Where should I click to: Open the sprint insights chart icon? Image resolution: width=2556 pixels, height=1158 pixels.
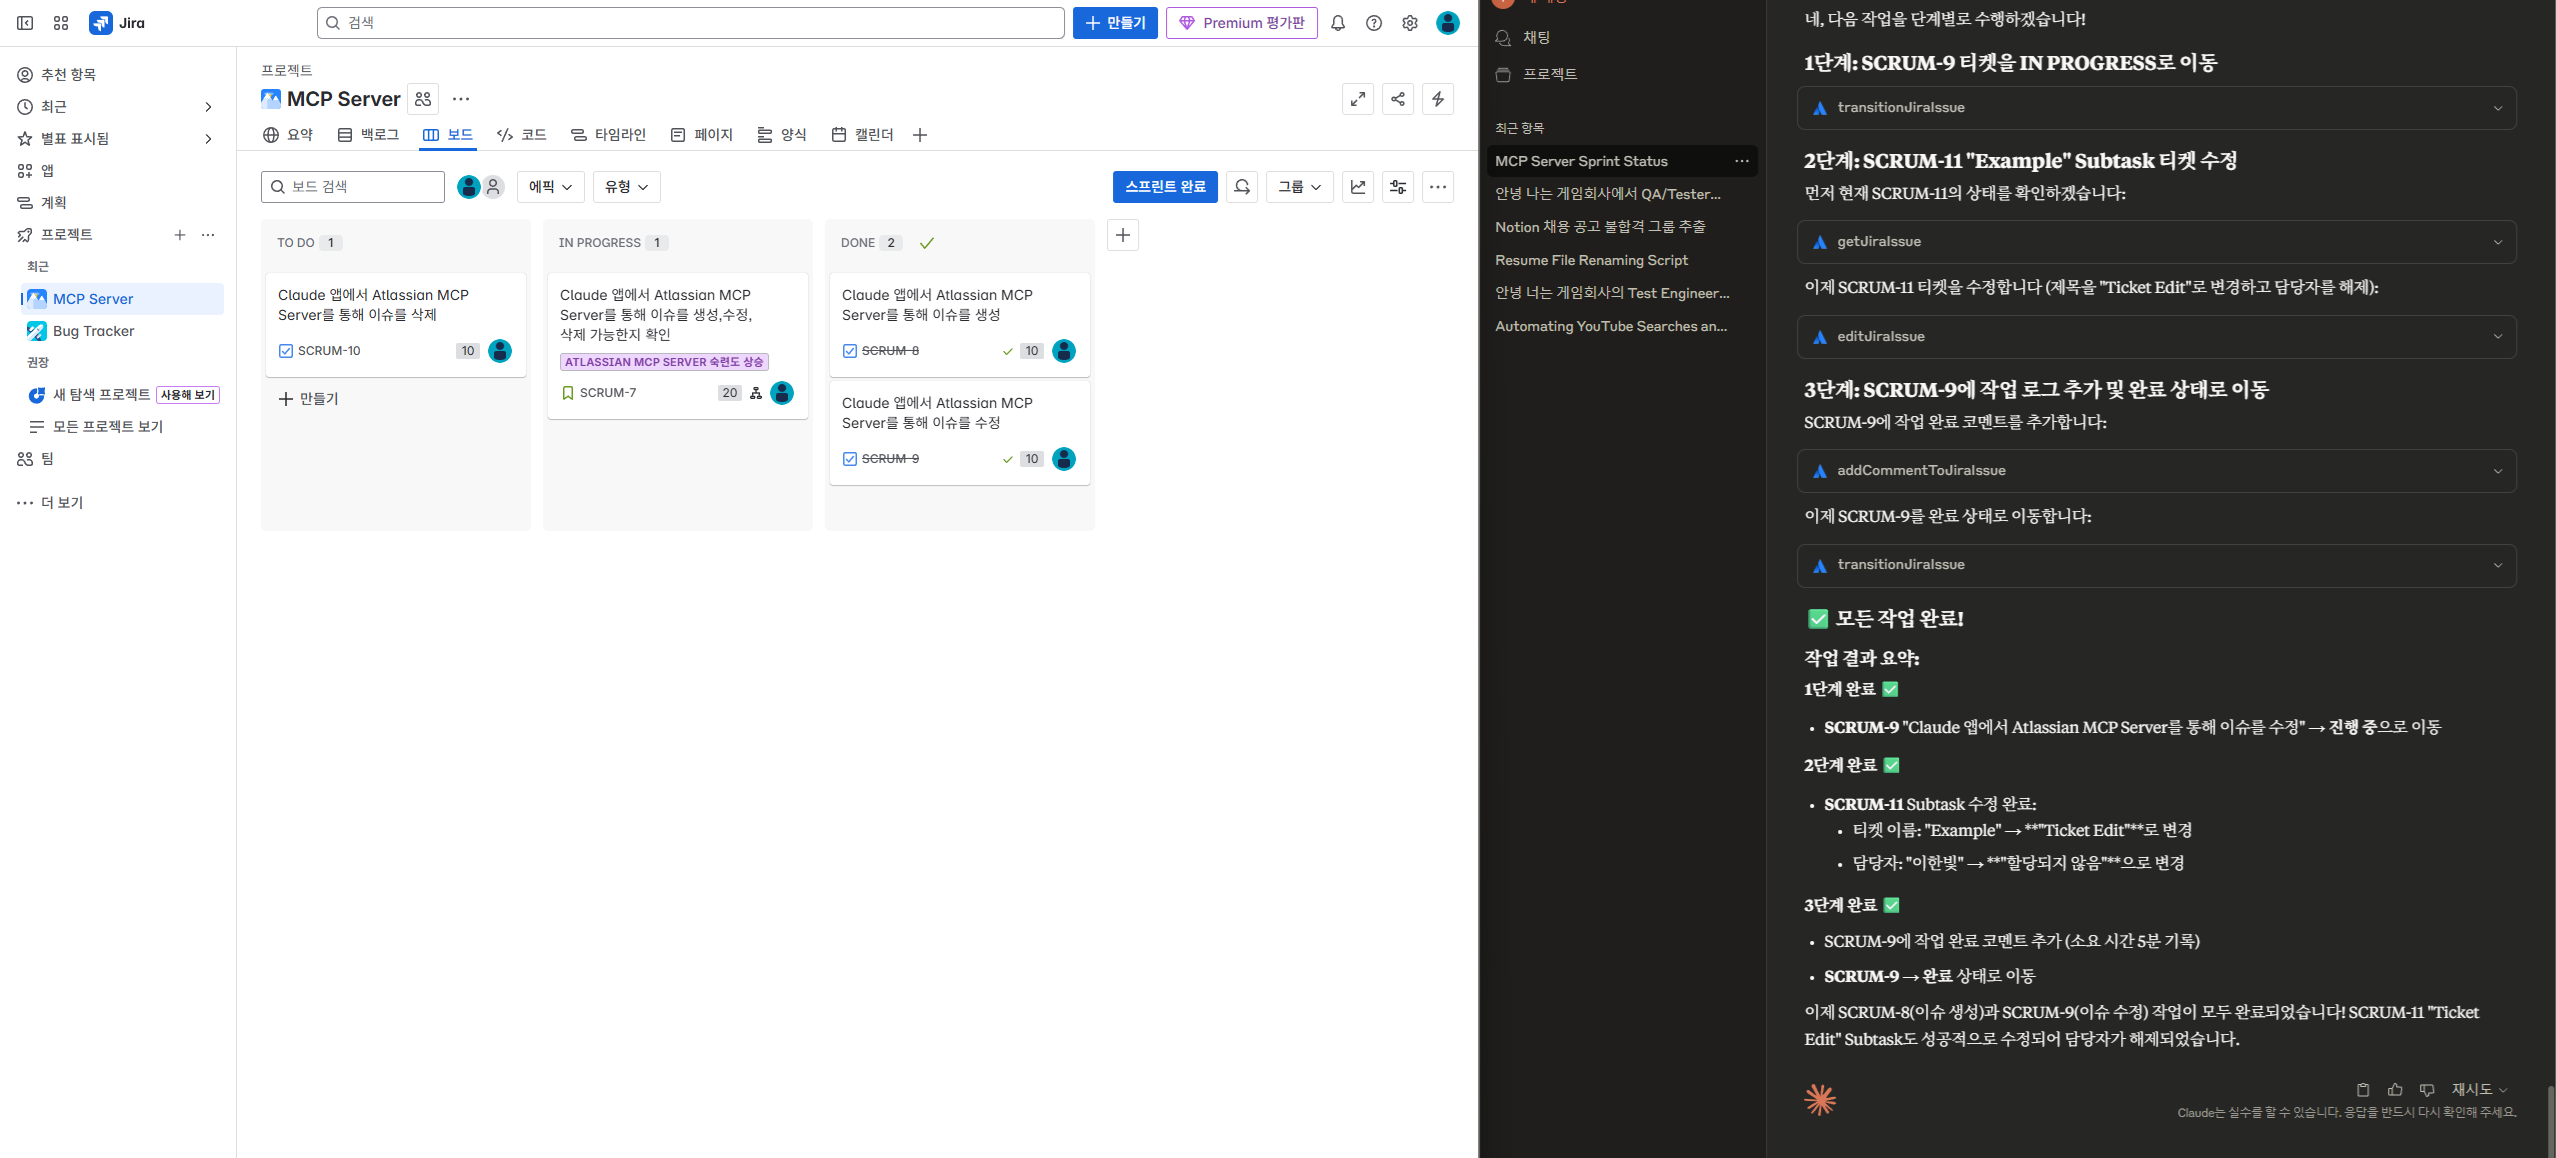(x=1358, y=187)
